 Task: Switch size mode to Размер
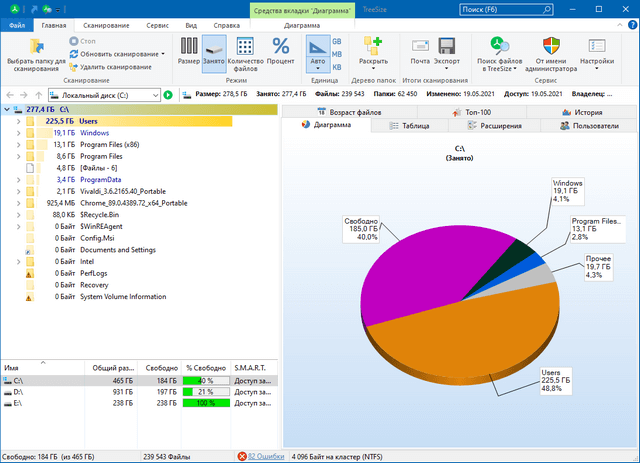189,46
